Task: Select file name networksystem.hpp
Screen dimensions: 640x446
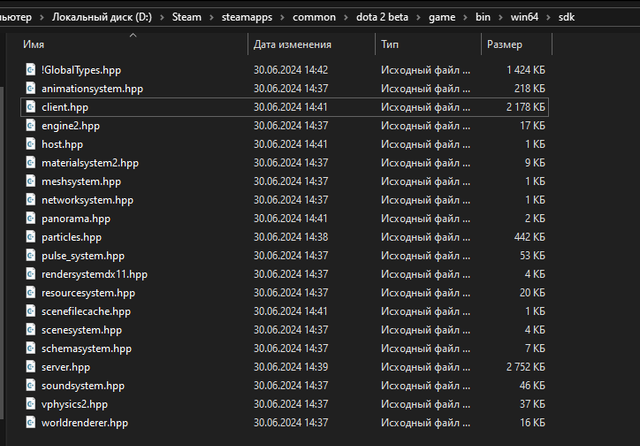Action: tap(87, 200)
